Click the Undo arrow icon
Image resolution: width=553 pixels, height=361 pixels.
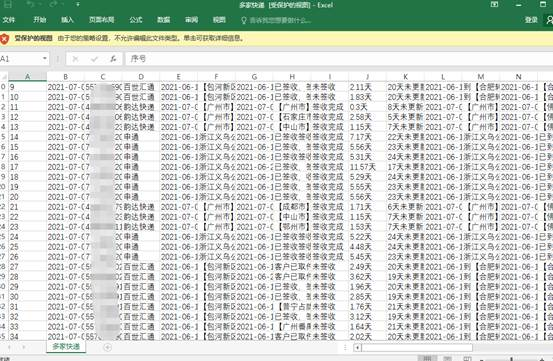[31, 5]
